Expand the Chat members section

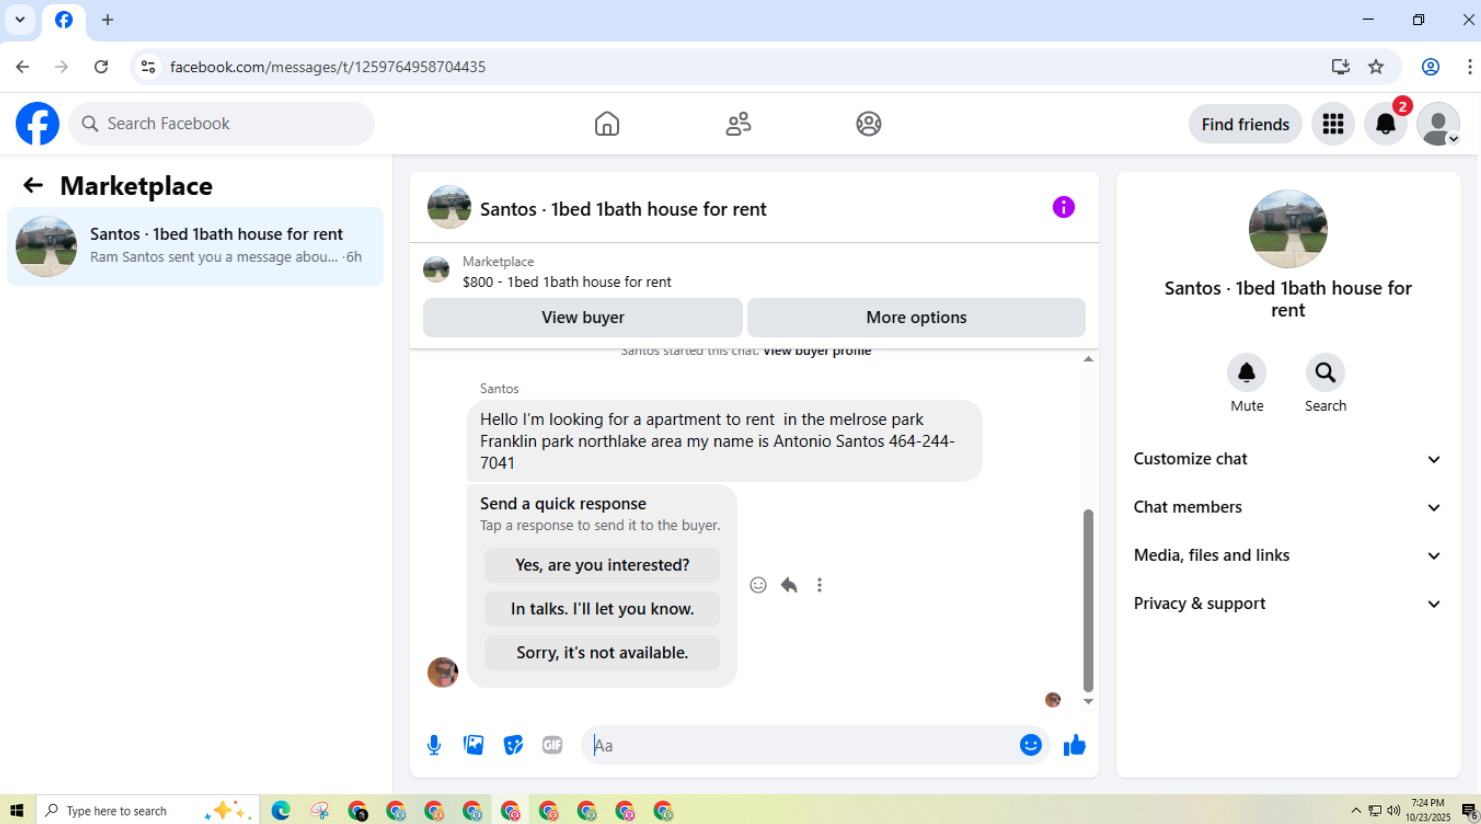tap(1288, 507)
